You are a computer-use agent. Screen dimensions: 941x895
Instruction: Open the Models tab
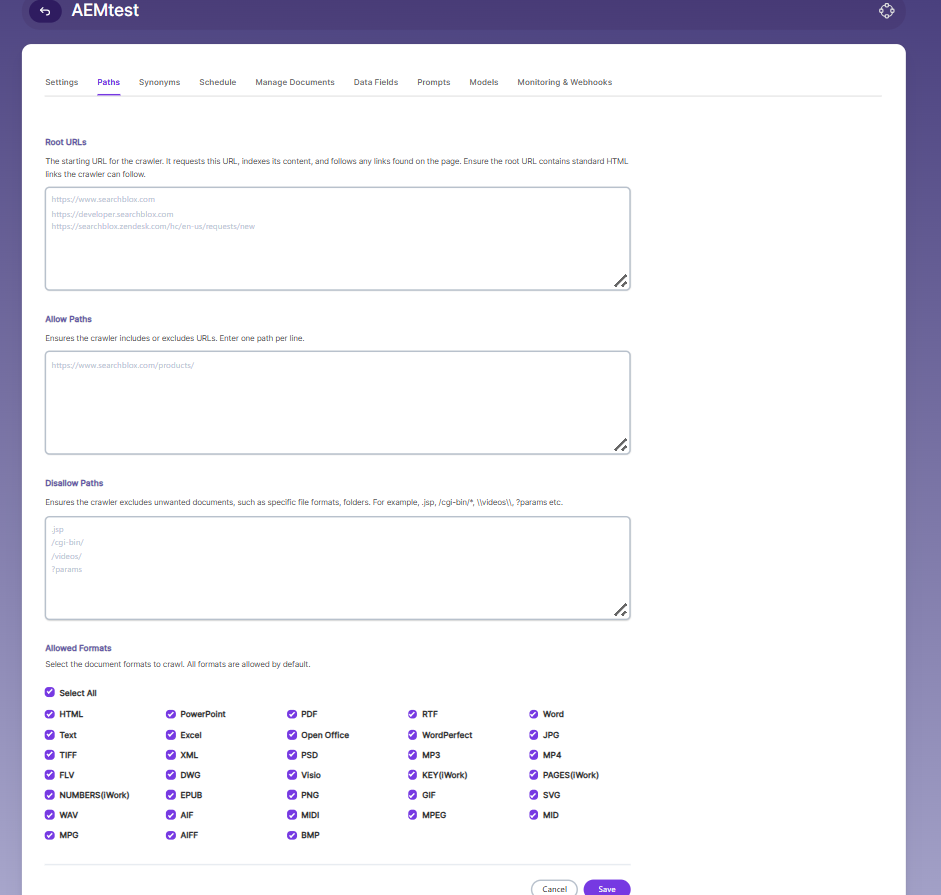484,82
